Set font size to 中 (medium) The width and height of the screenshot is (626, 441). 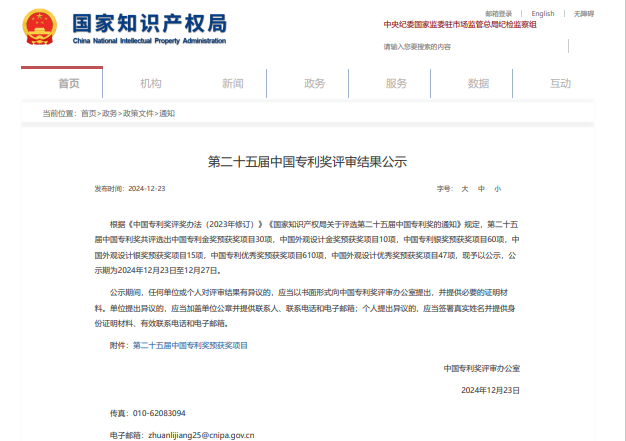[x=481, y=188]
